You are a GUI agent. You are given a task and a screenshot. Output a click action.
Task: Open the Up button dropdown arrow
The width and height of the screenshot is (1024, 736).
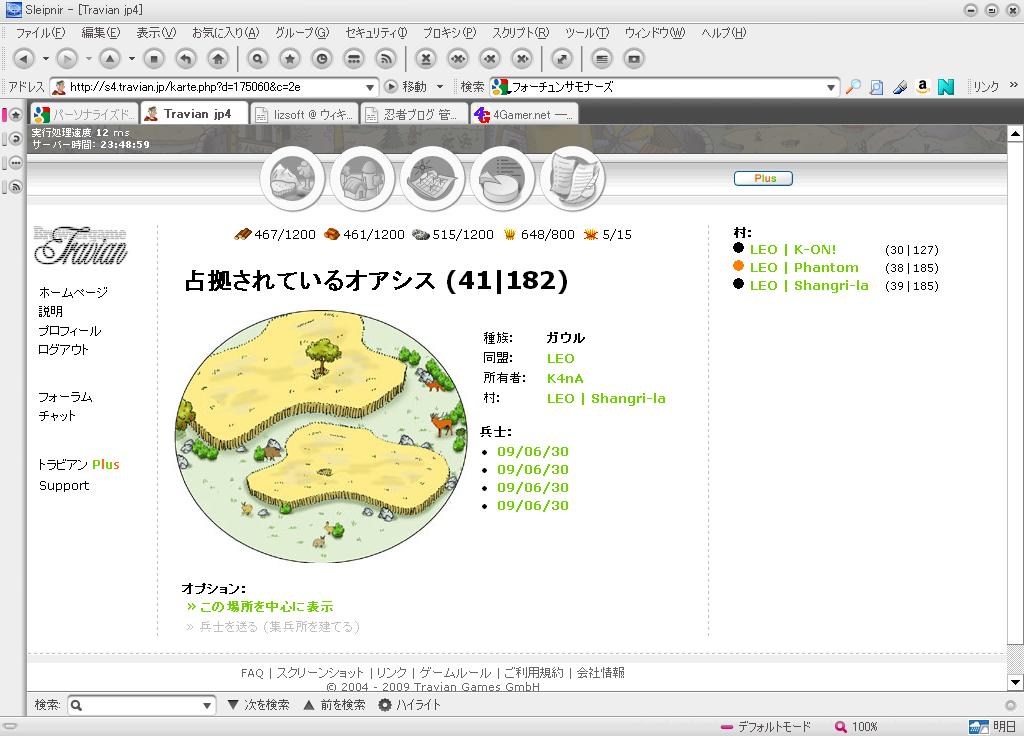[132, 59]
